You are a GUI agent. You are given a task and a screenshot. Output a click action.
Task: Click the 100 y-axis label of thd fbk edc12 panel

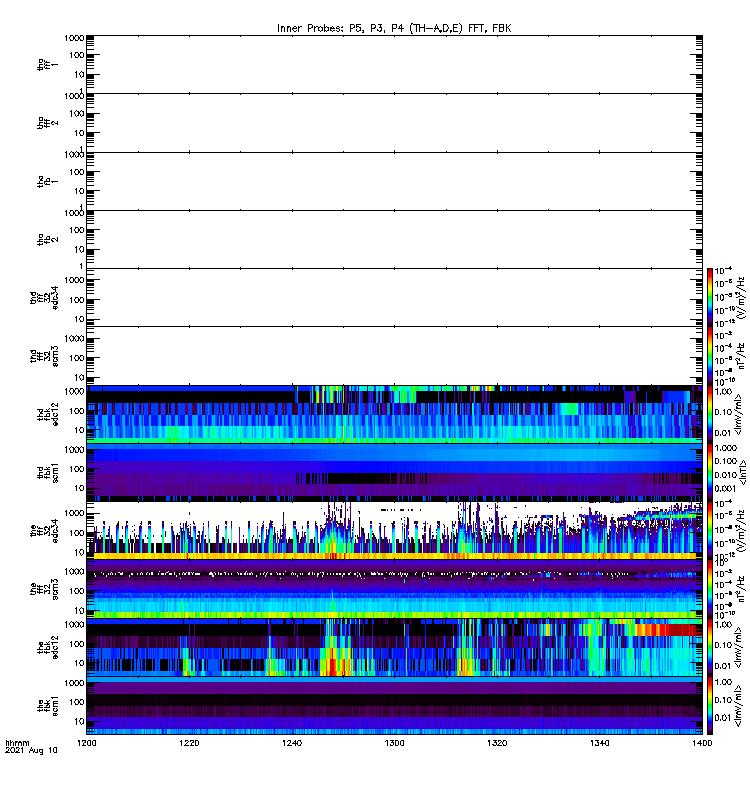(x=77, y=411)
